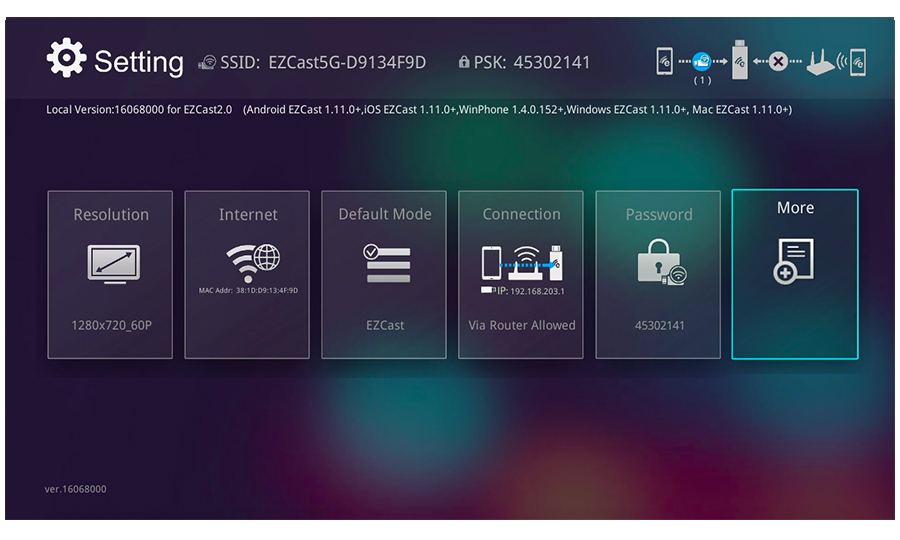Click the Local Version:16068000 for EZCast2.0 text

click(139, 110)
